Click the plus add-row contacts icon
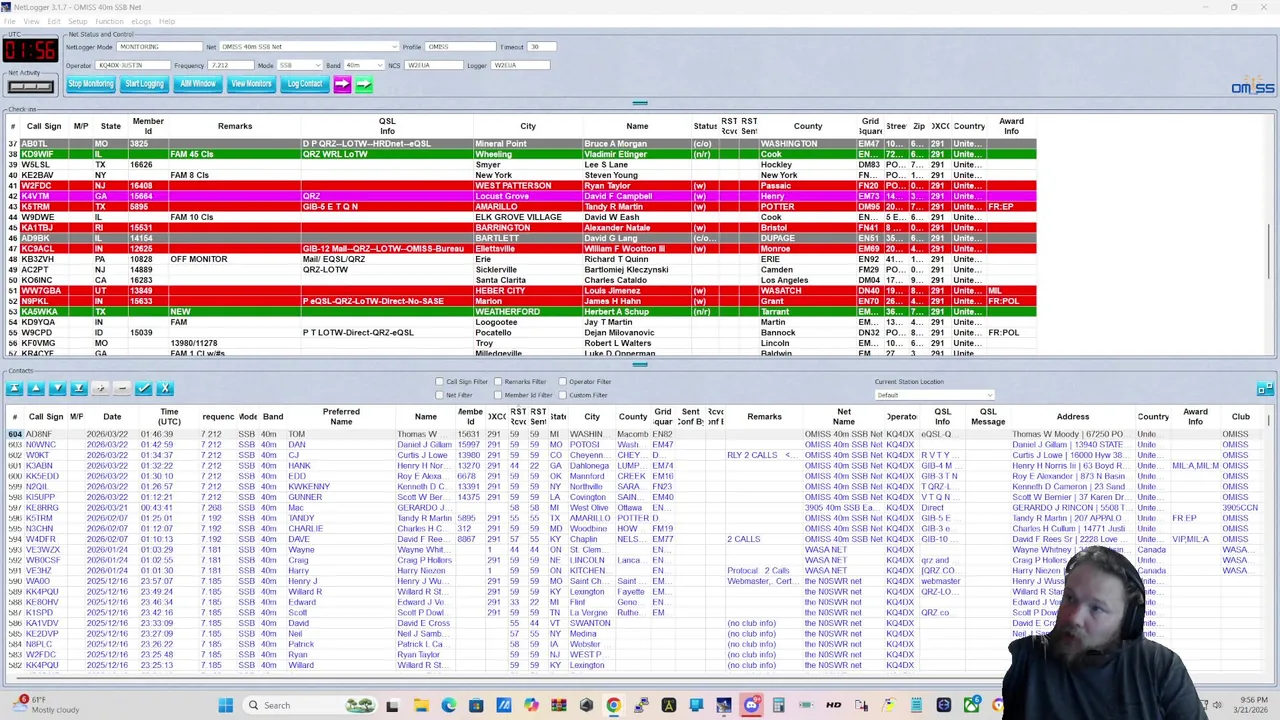This screenshot has height=720, width=1280. (100, 388)
